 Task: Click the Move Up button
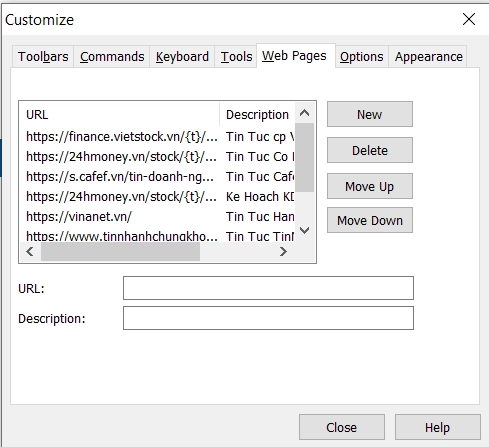370,186
